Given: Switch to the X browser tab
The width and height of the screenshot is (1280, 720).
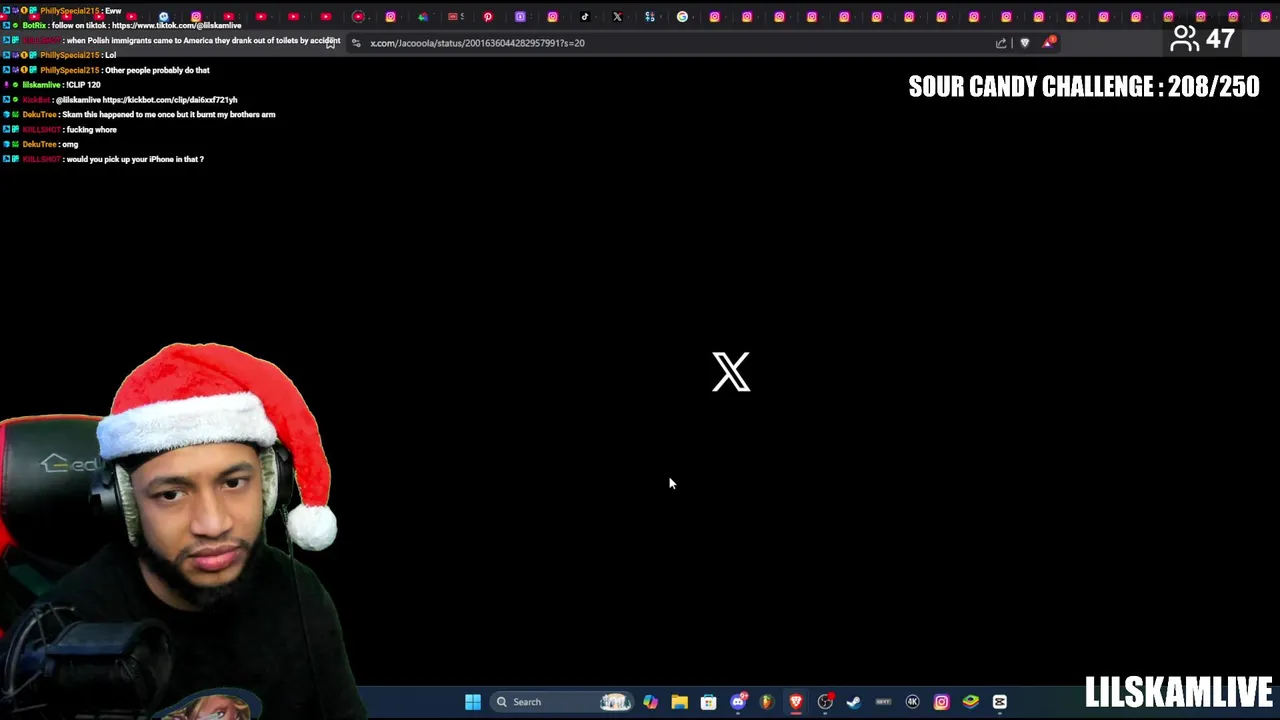Looking at the screenshot, I should [x=617, y=17].
